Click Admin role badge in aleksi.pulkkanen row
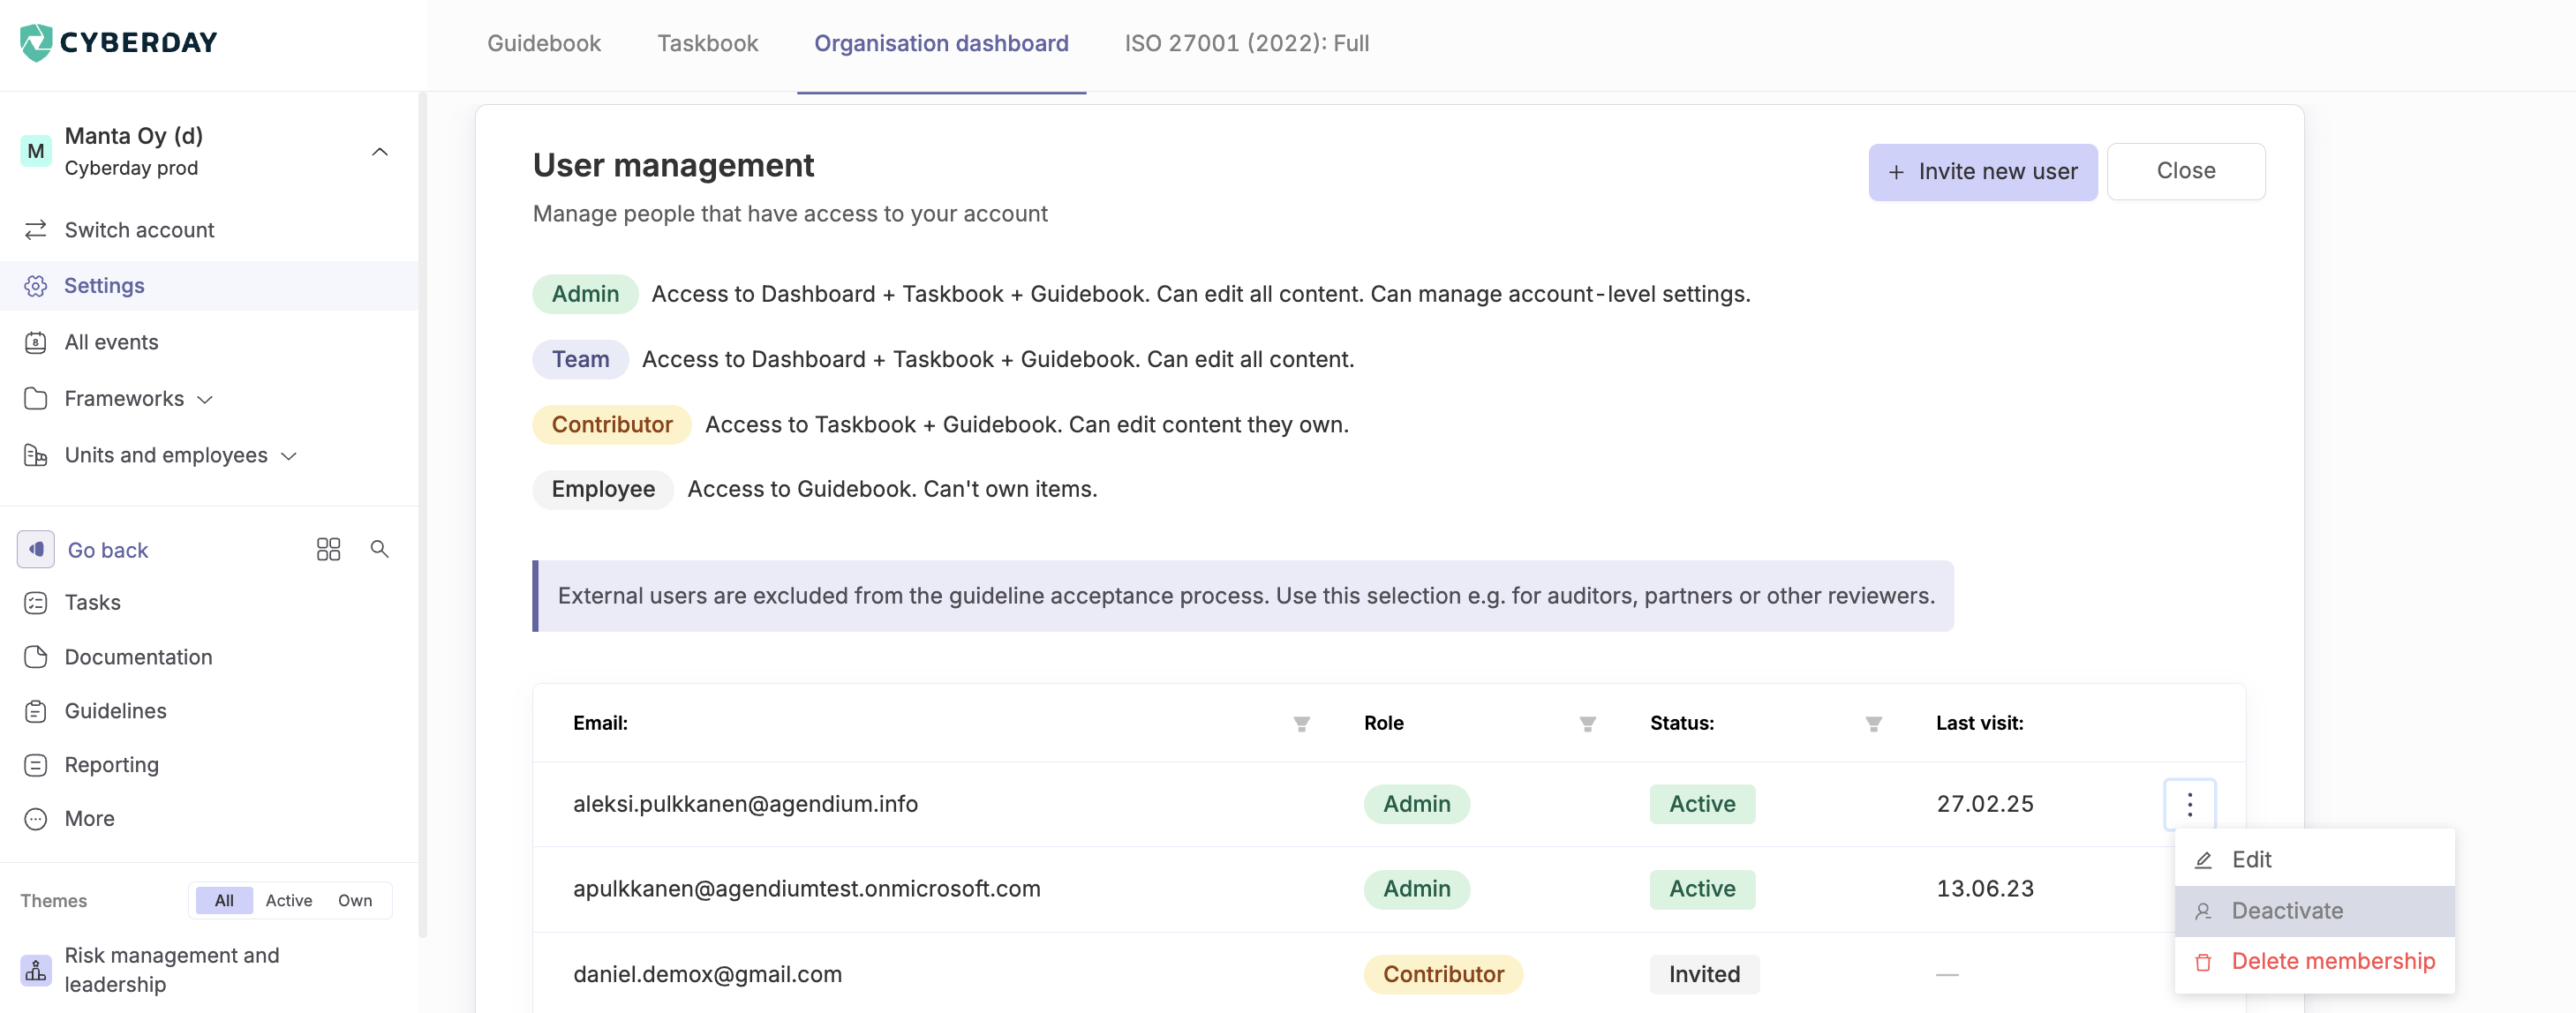 (x=1416, y=804)
